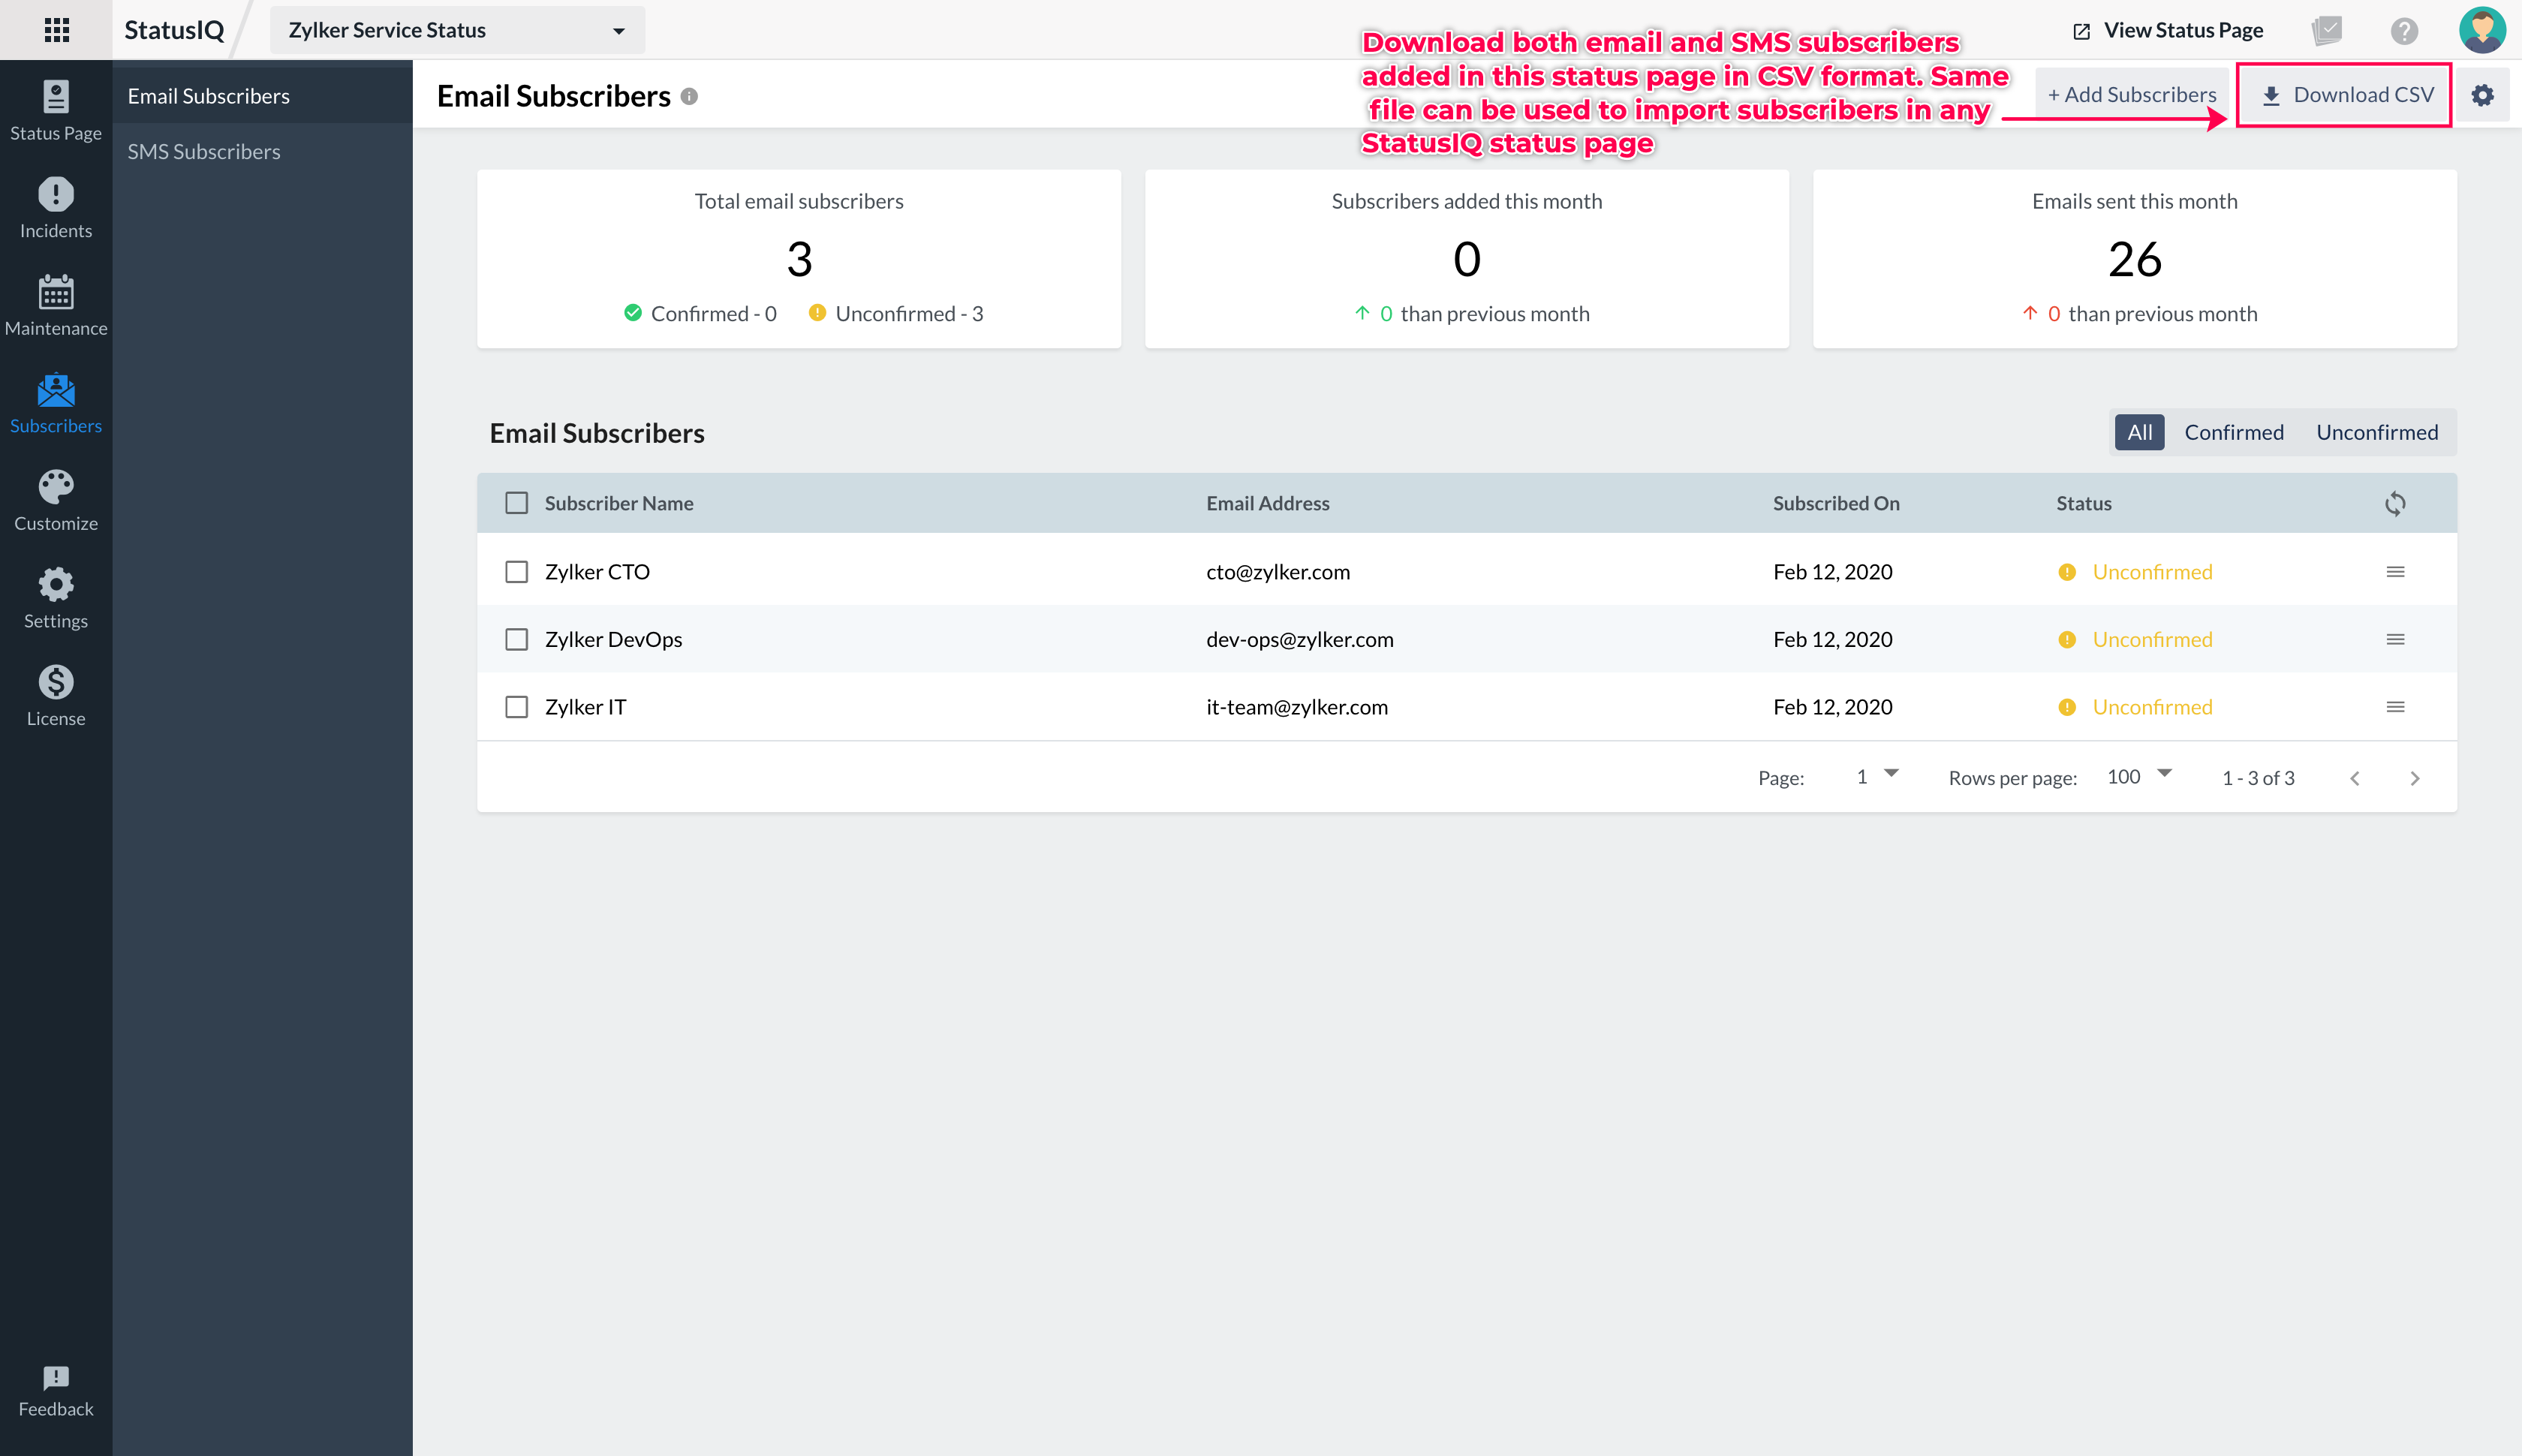Open View Status Page link
Viewport: 2522px width, 1456px height.
tap(2167, 31)
